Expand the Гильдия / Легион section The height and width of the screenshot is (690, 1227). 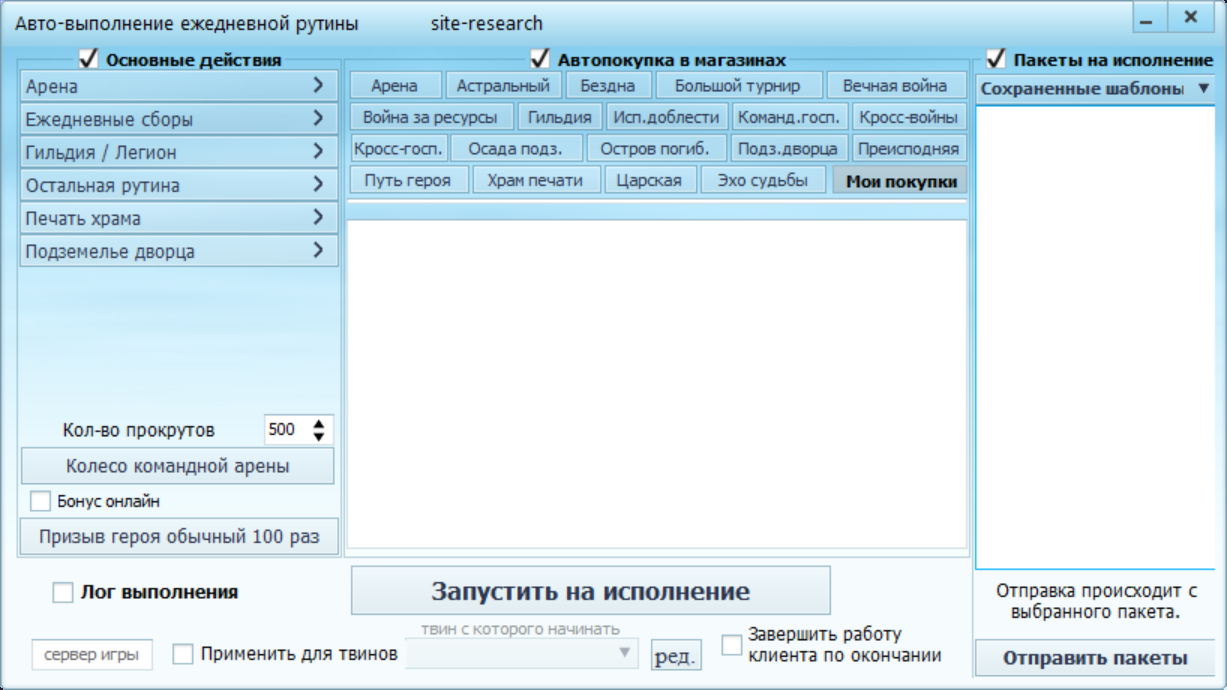tap(179, 152)
